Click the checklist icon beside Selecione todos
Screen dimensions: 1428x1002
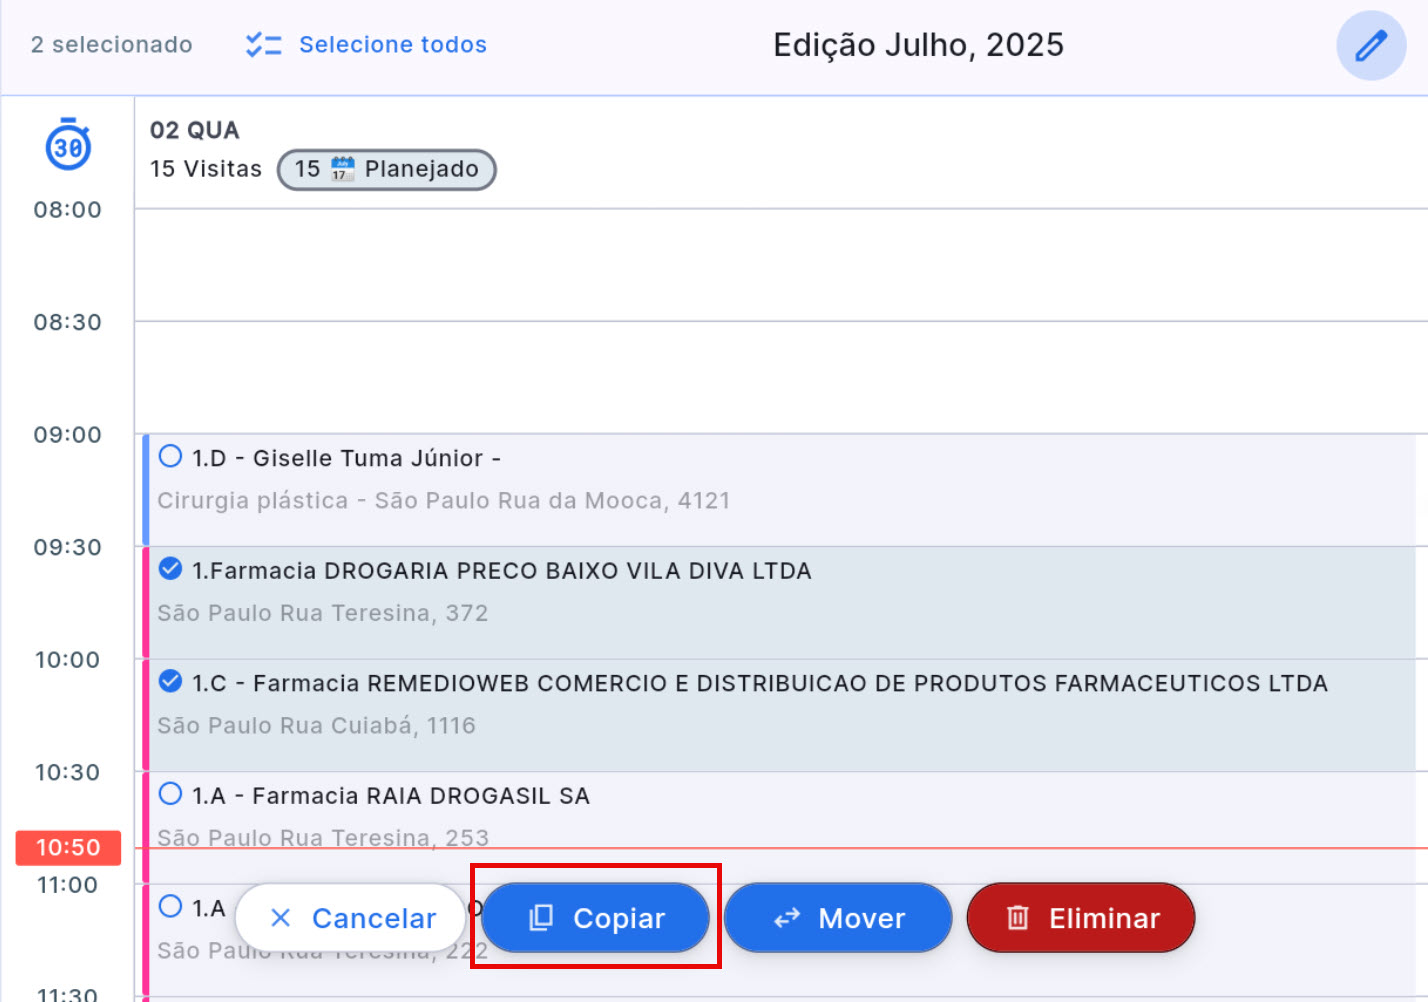(x=262, y=44)
